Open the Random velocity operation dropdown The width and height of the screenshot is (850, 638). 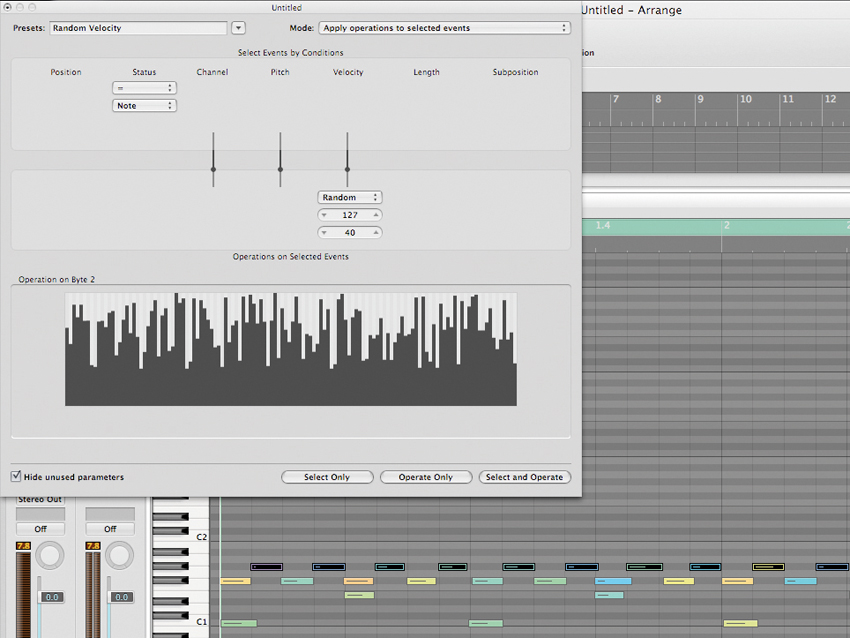[350, 197]
